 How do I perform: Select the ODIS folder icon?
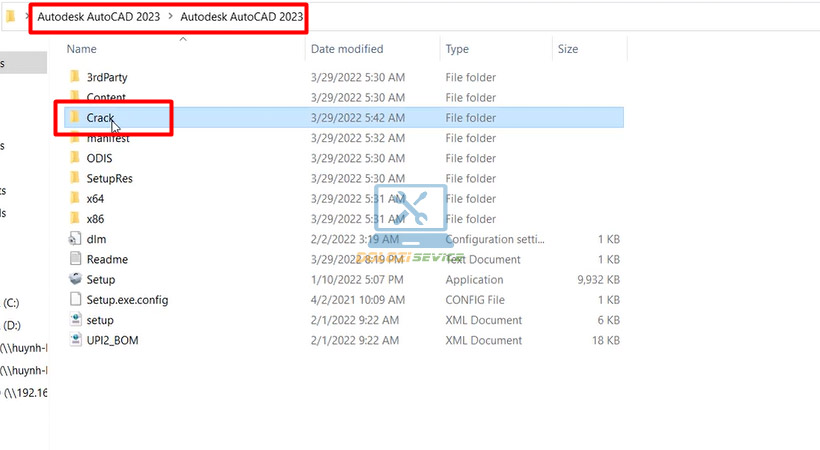coord(75,158)
